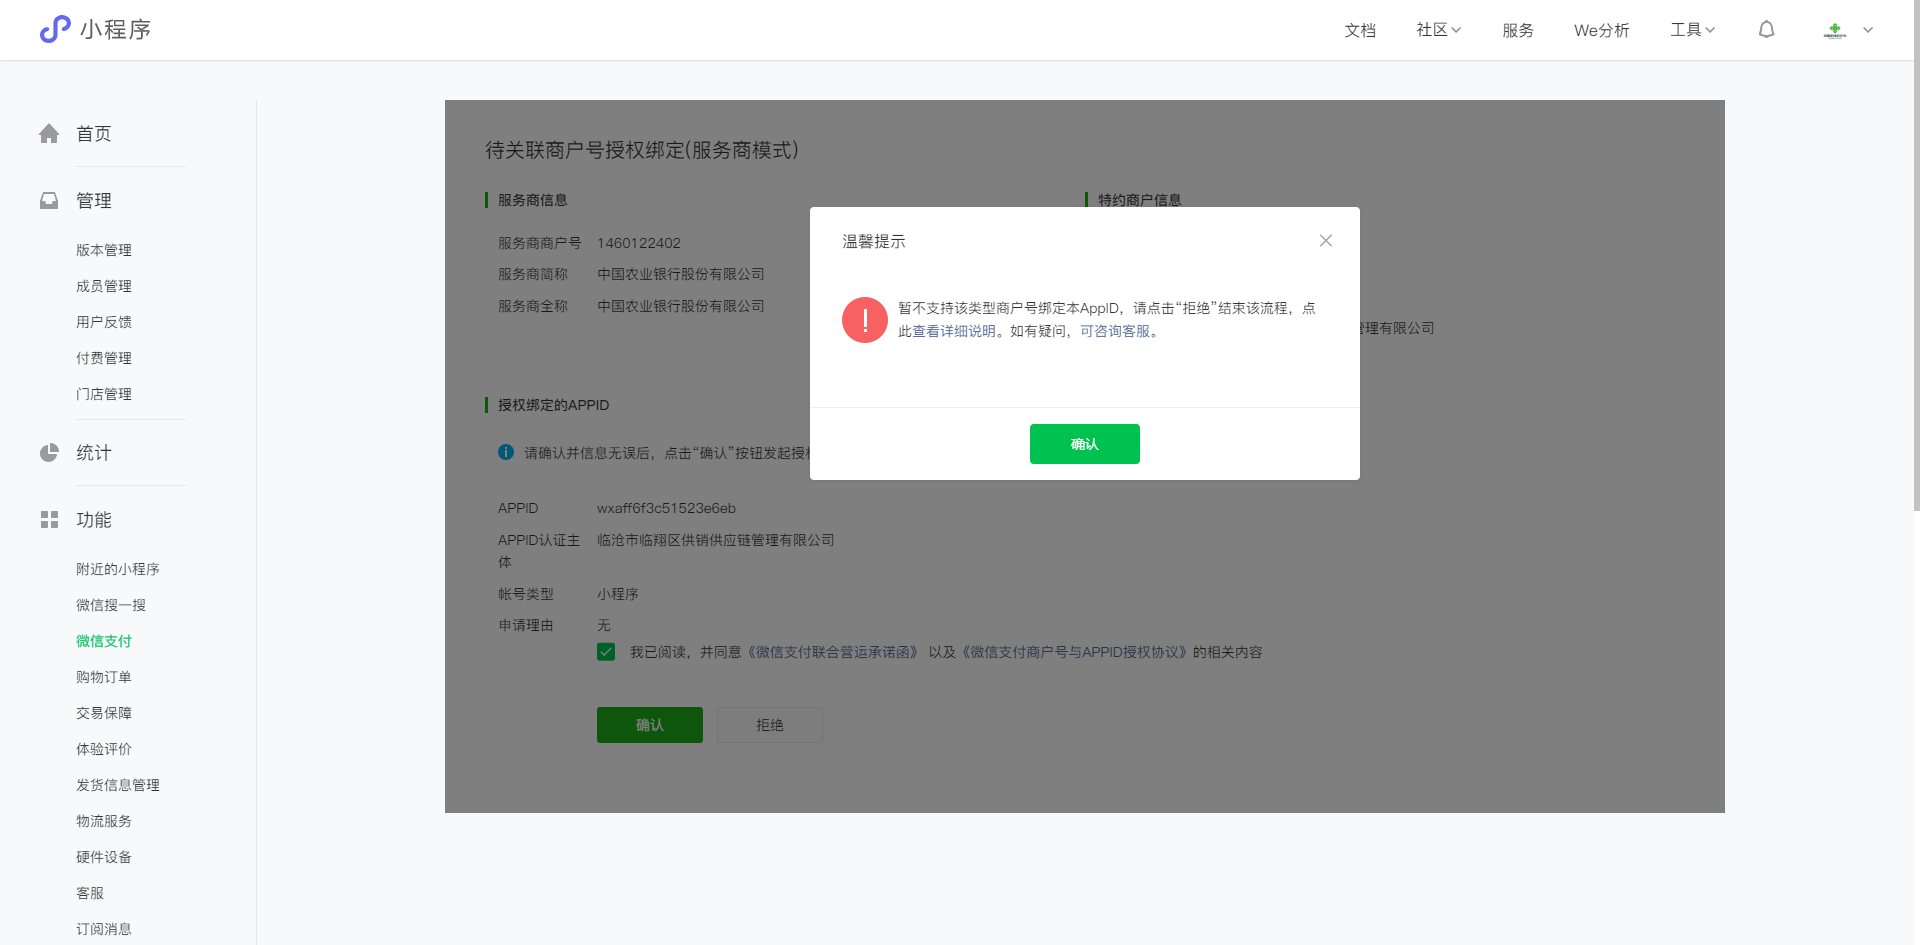
Task: Close the 温馨提示 dialog
Action: tap(1326, 241)
